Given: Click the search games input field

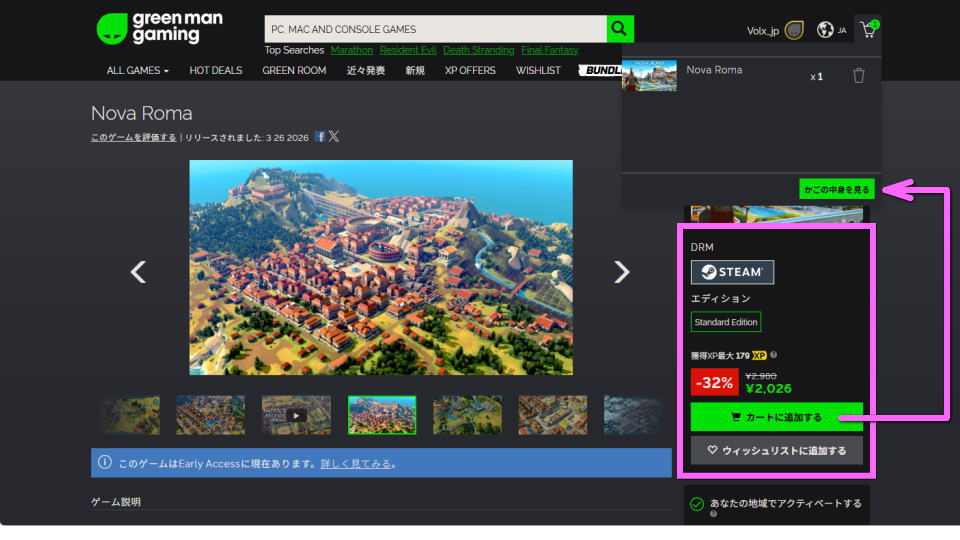Looking at the screenshot, I should coord(435,29).
